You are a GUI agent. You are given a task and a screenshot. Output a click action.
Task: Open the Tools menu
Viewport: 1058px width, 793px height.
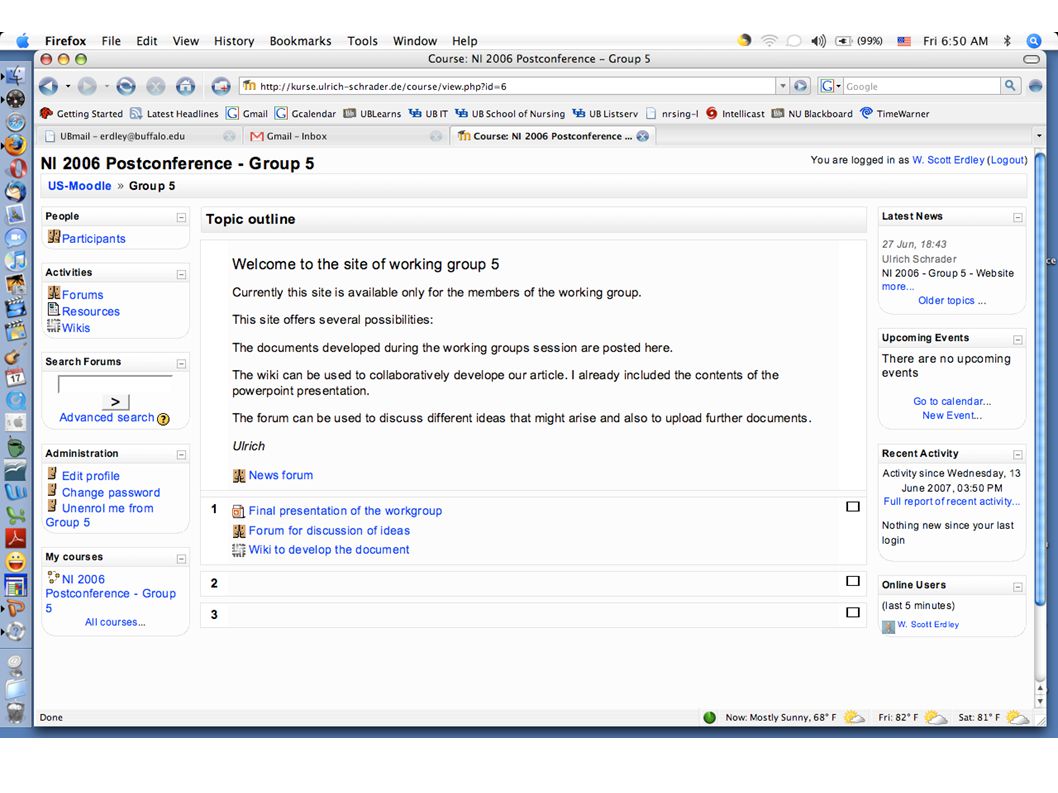tap(362, 40)
